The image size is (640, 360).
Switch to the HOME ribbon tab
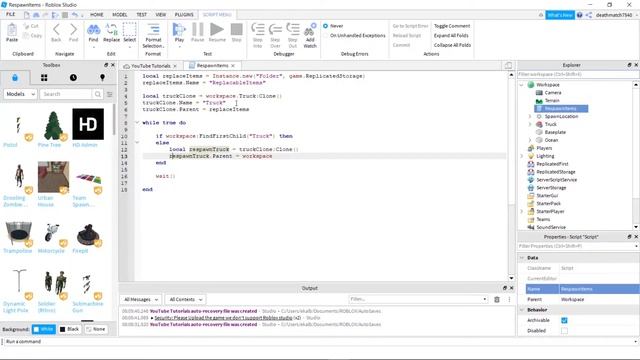coord(97,14)
